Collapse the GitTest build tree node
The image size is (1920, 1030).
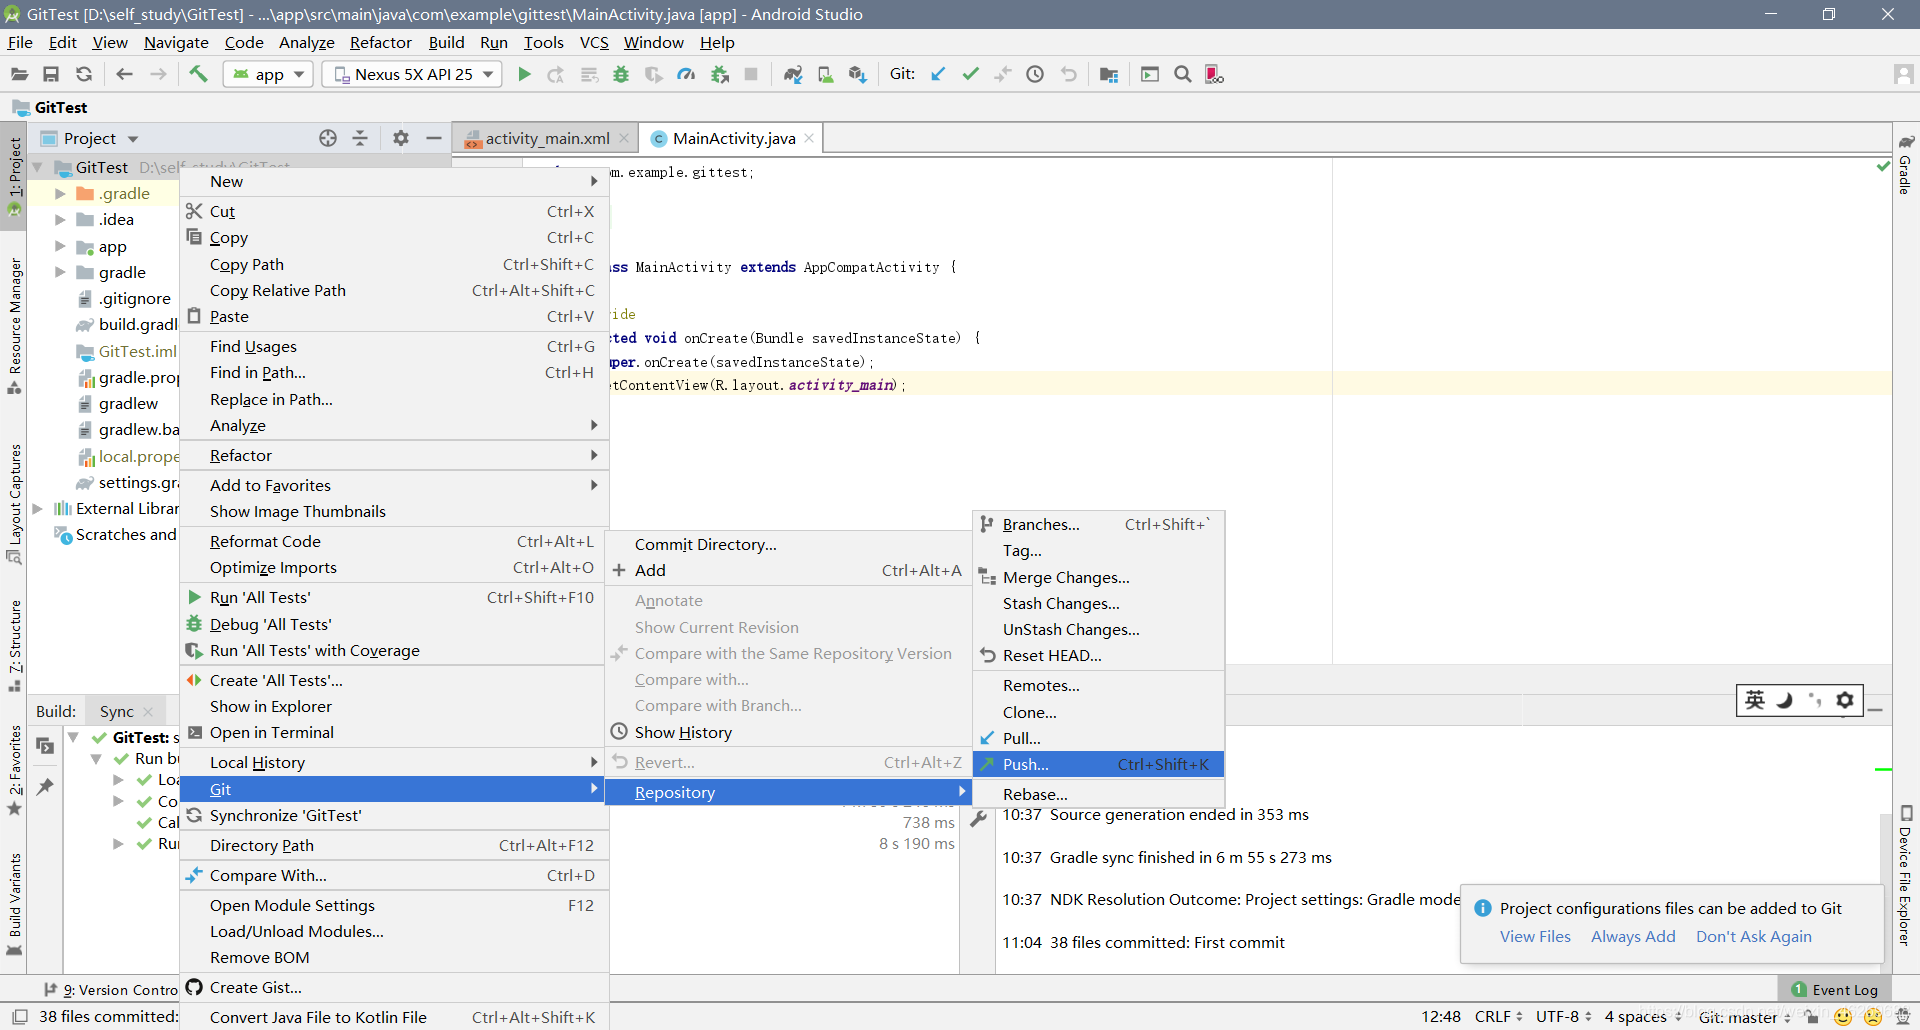[73, 737]
